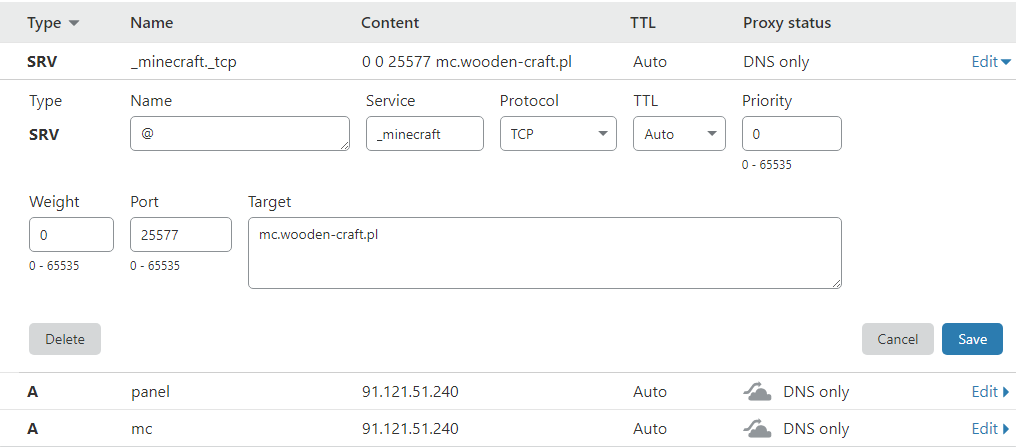Click the Priority input field
The width and height of the screenshot is (1016, 447).
click(x=791, y=134)
